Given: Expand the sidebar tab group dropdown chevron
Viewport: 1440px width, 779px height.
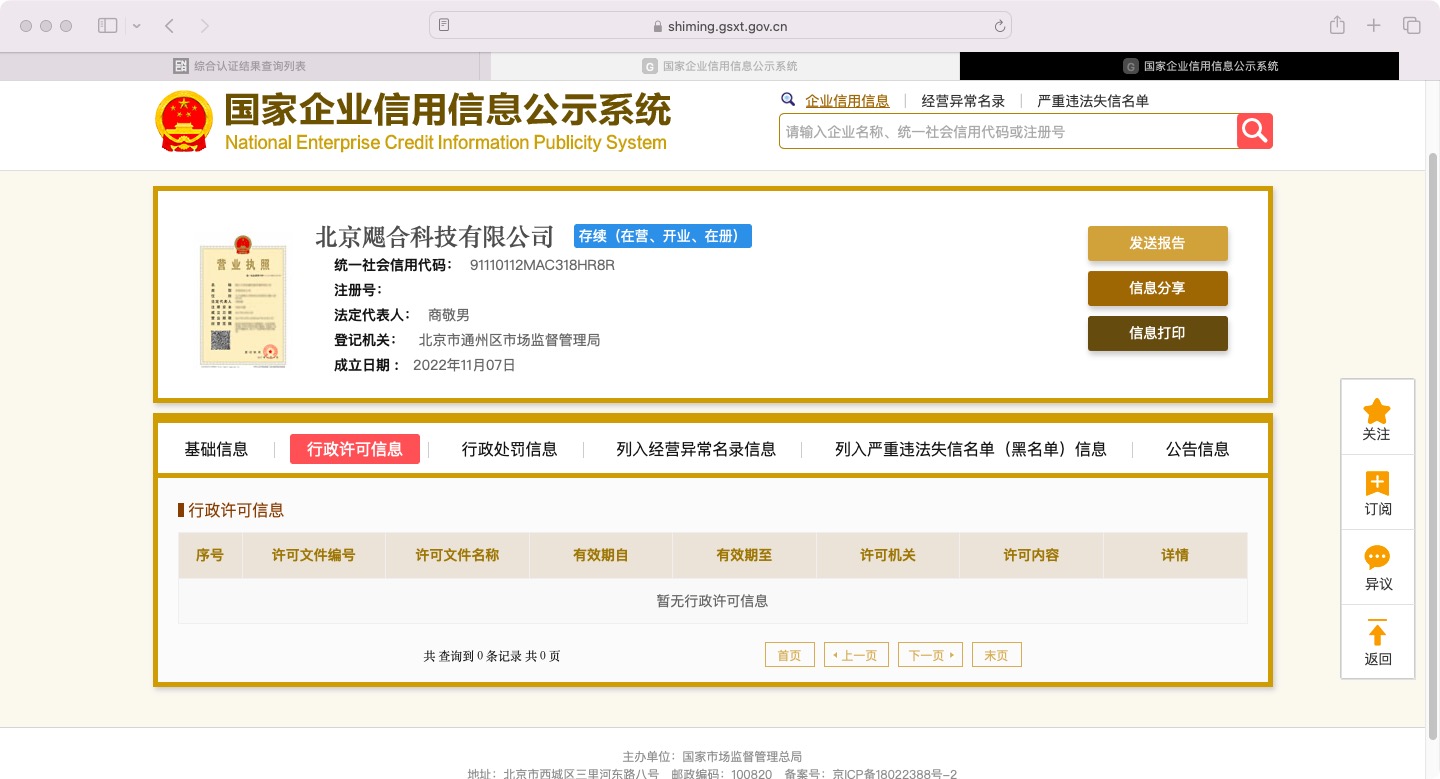Looking at the screenshot, I should (136, 26).
